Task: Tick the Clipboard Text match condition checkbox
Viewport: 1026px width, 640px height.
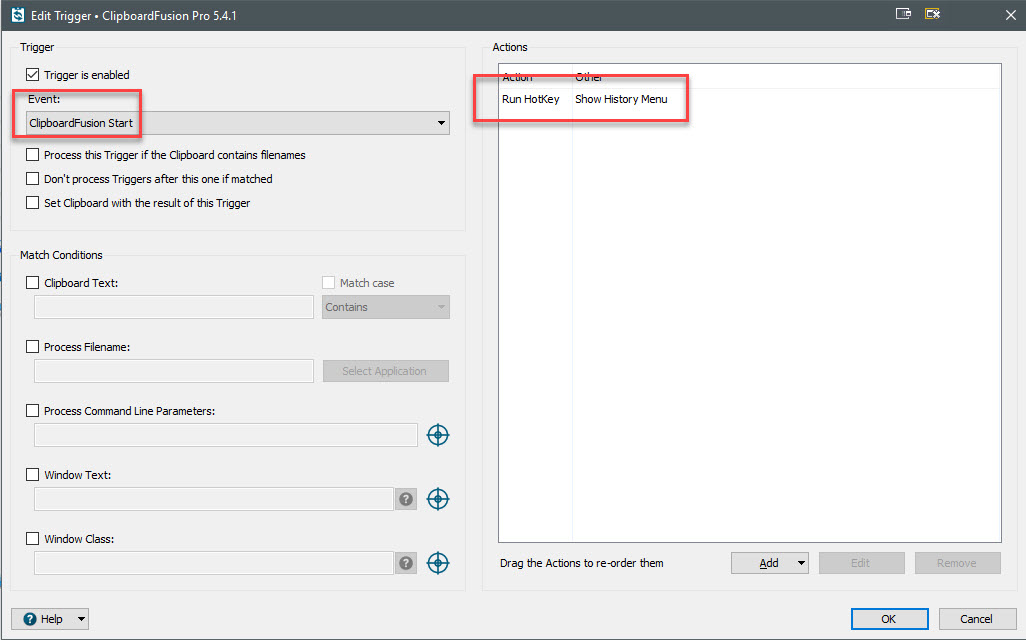Action: point(33,283)
